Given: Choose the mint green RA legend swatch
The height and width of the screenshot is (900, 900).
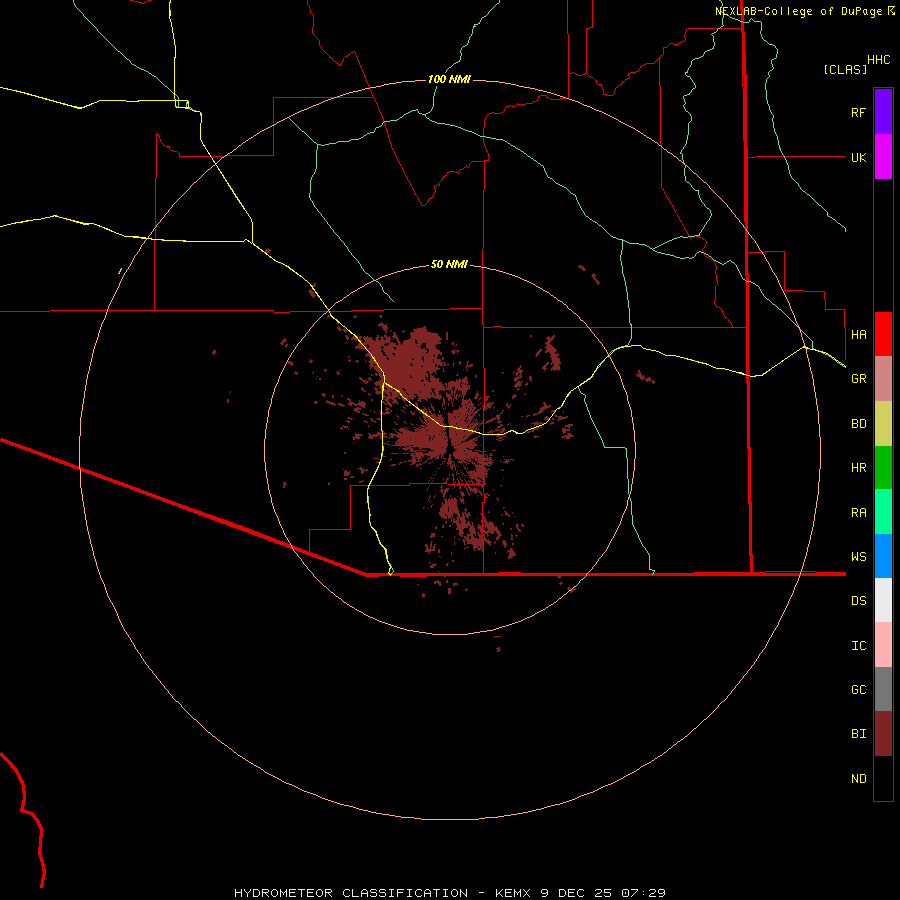Looking at the screenshot, I should tap(883, 512).
